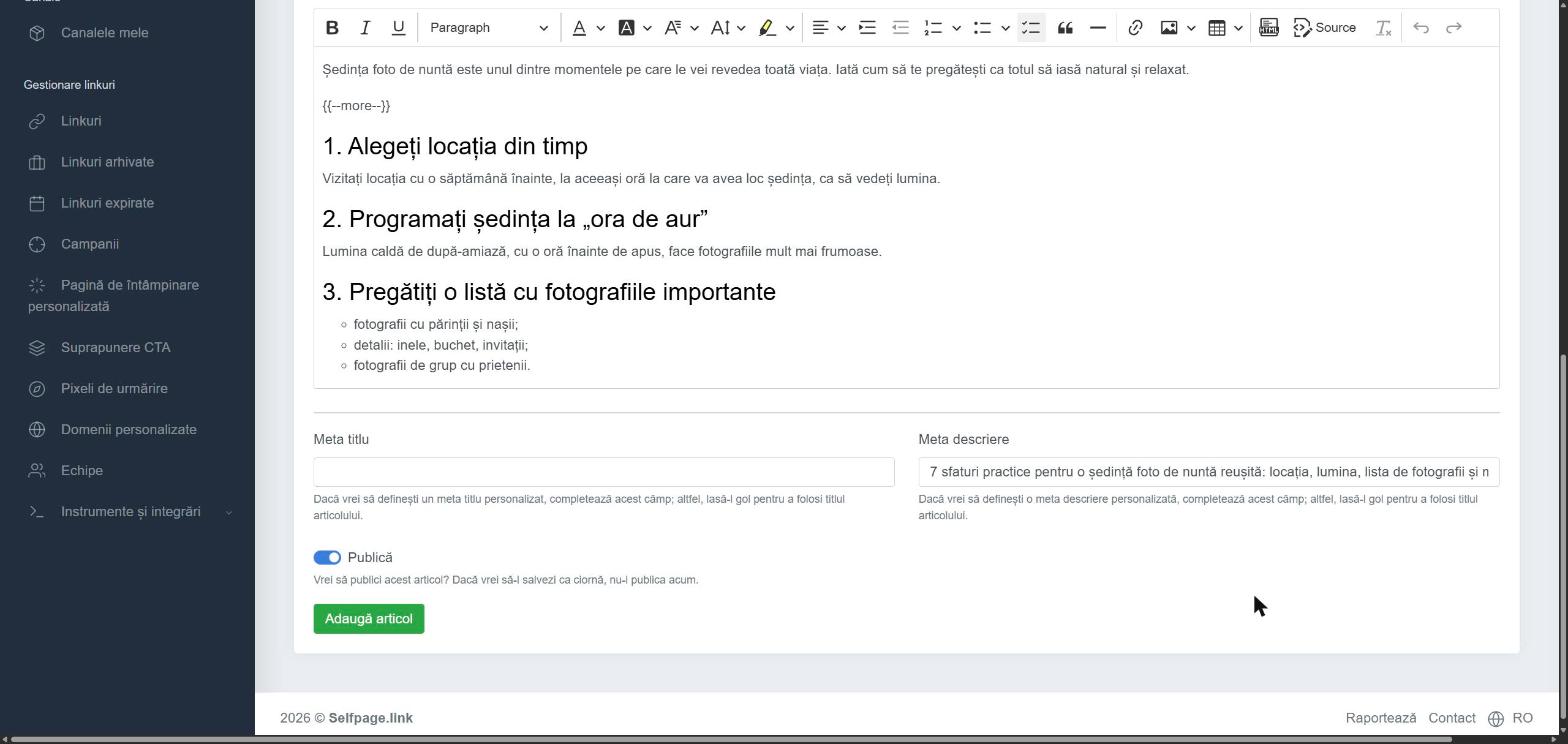
Task: Focus the Meta titlu input field
Action: click(604, 472)
